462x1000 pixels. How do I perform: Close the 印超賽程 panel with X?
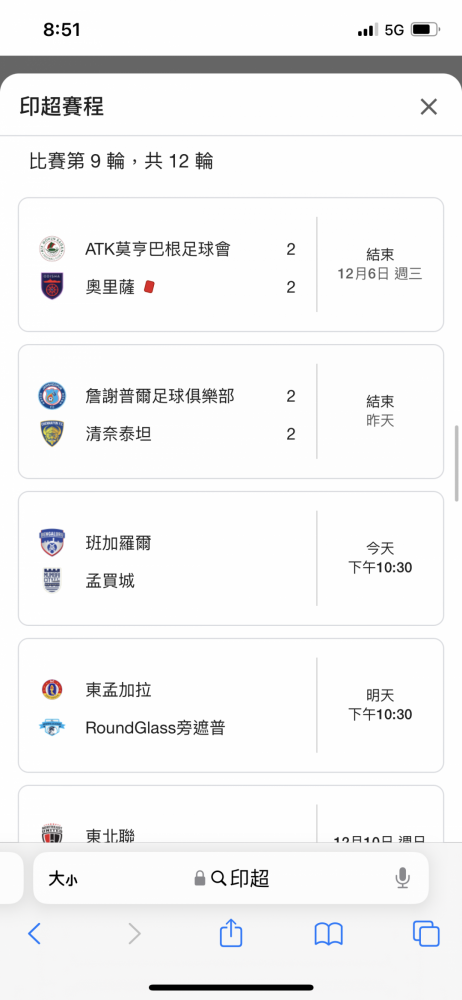pyautogui.click(x=428, y=107)
